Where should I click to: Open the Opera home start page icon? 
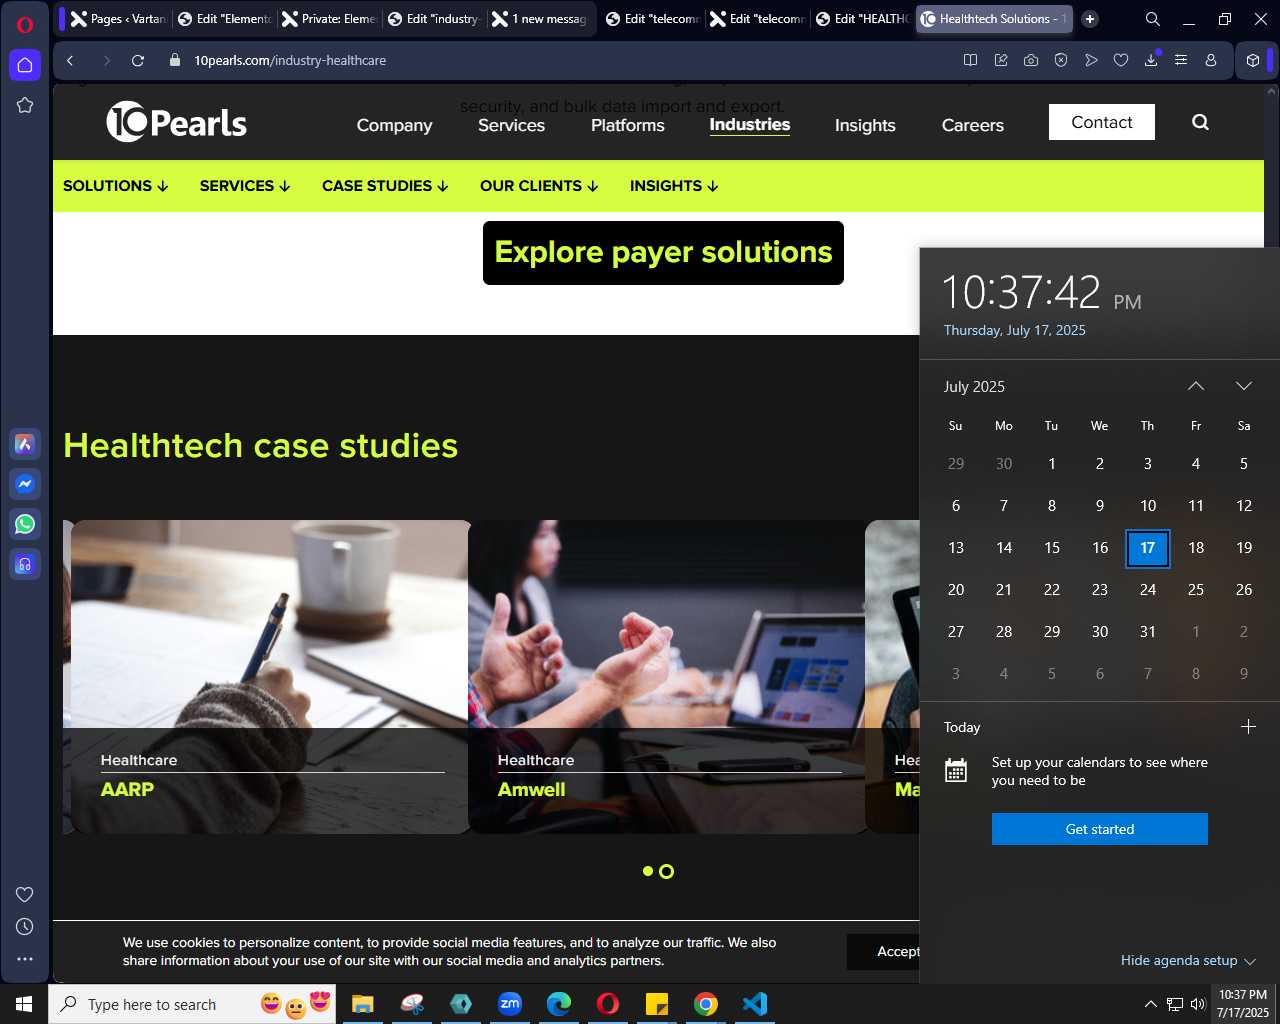pos(25,65)
